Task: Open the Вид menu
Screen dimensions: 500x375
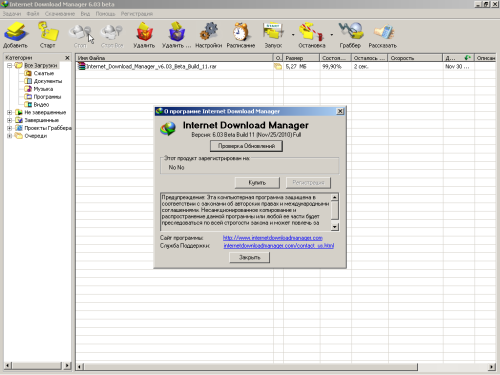Action: (85, 14)
